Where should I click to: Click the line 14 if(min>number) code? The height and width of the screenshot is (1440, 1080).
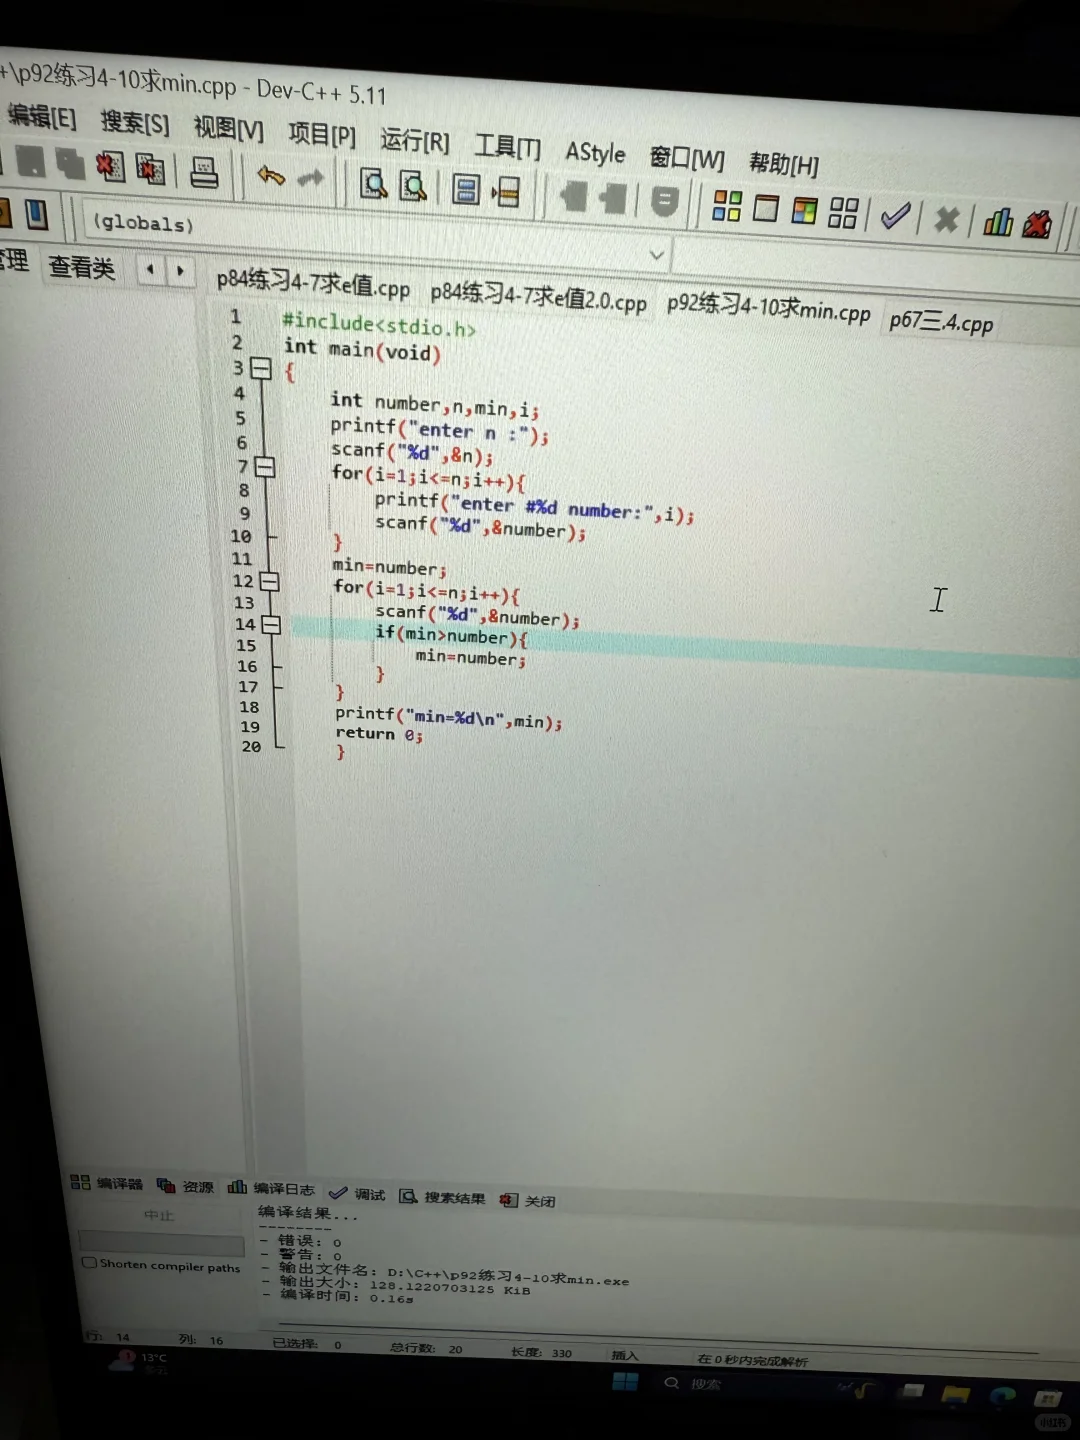(452, 635)
